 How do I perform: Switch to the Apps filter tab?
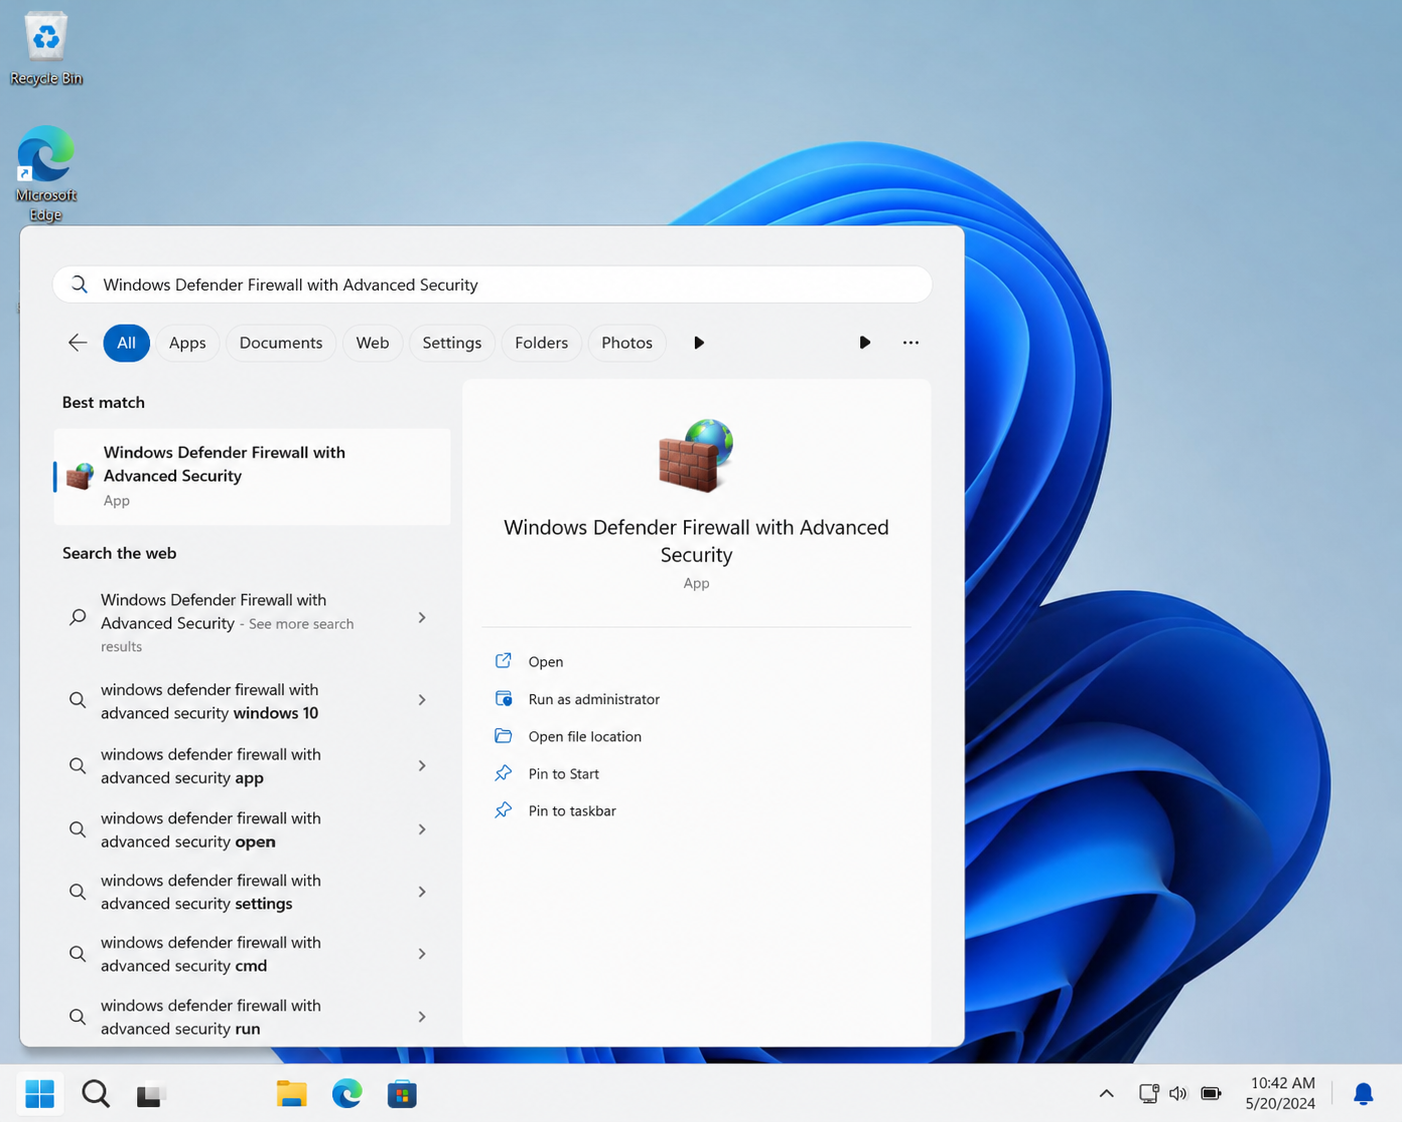(187, 343)
